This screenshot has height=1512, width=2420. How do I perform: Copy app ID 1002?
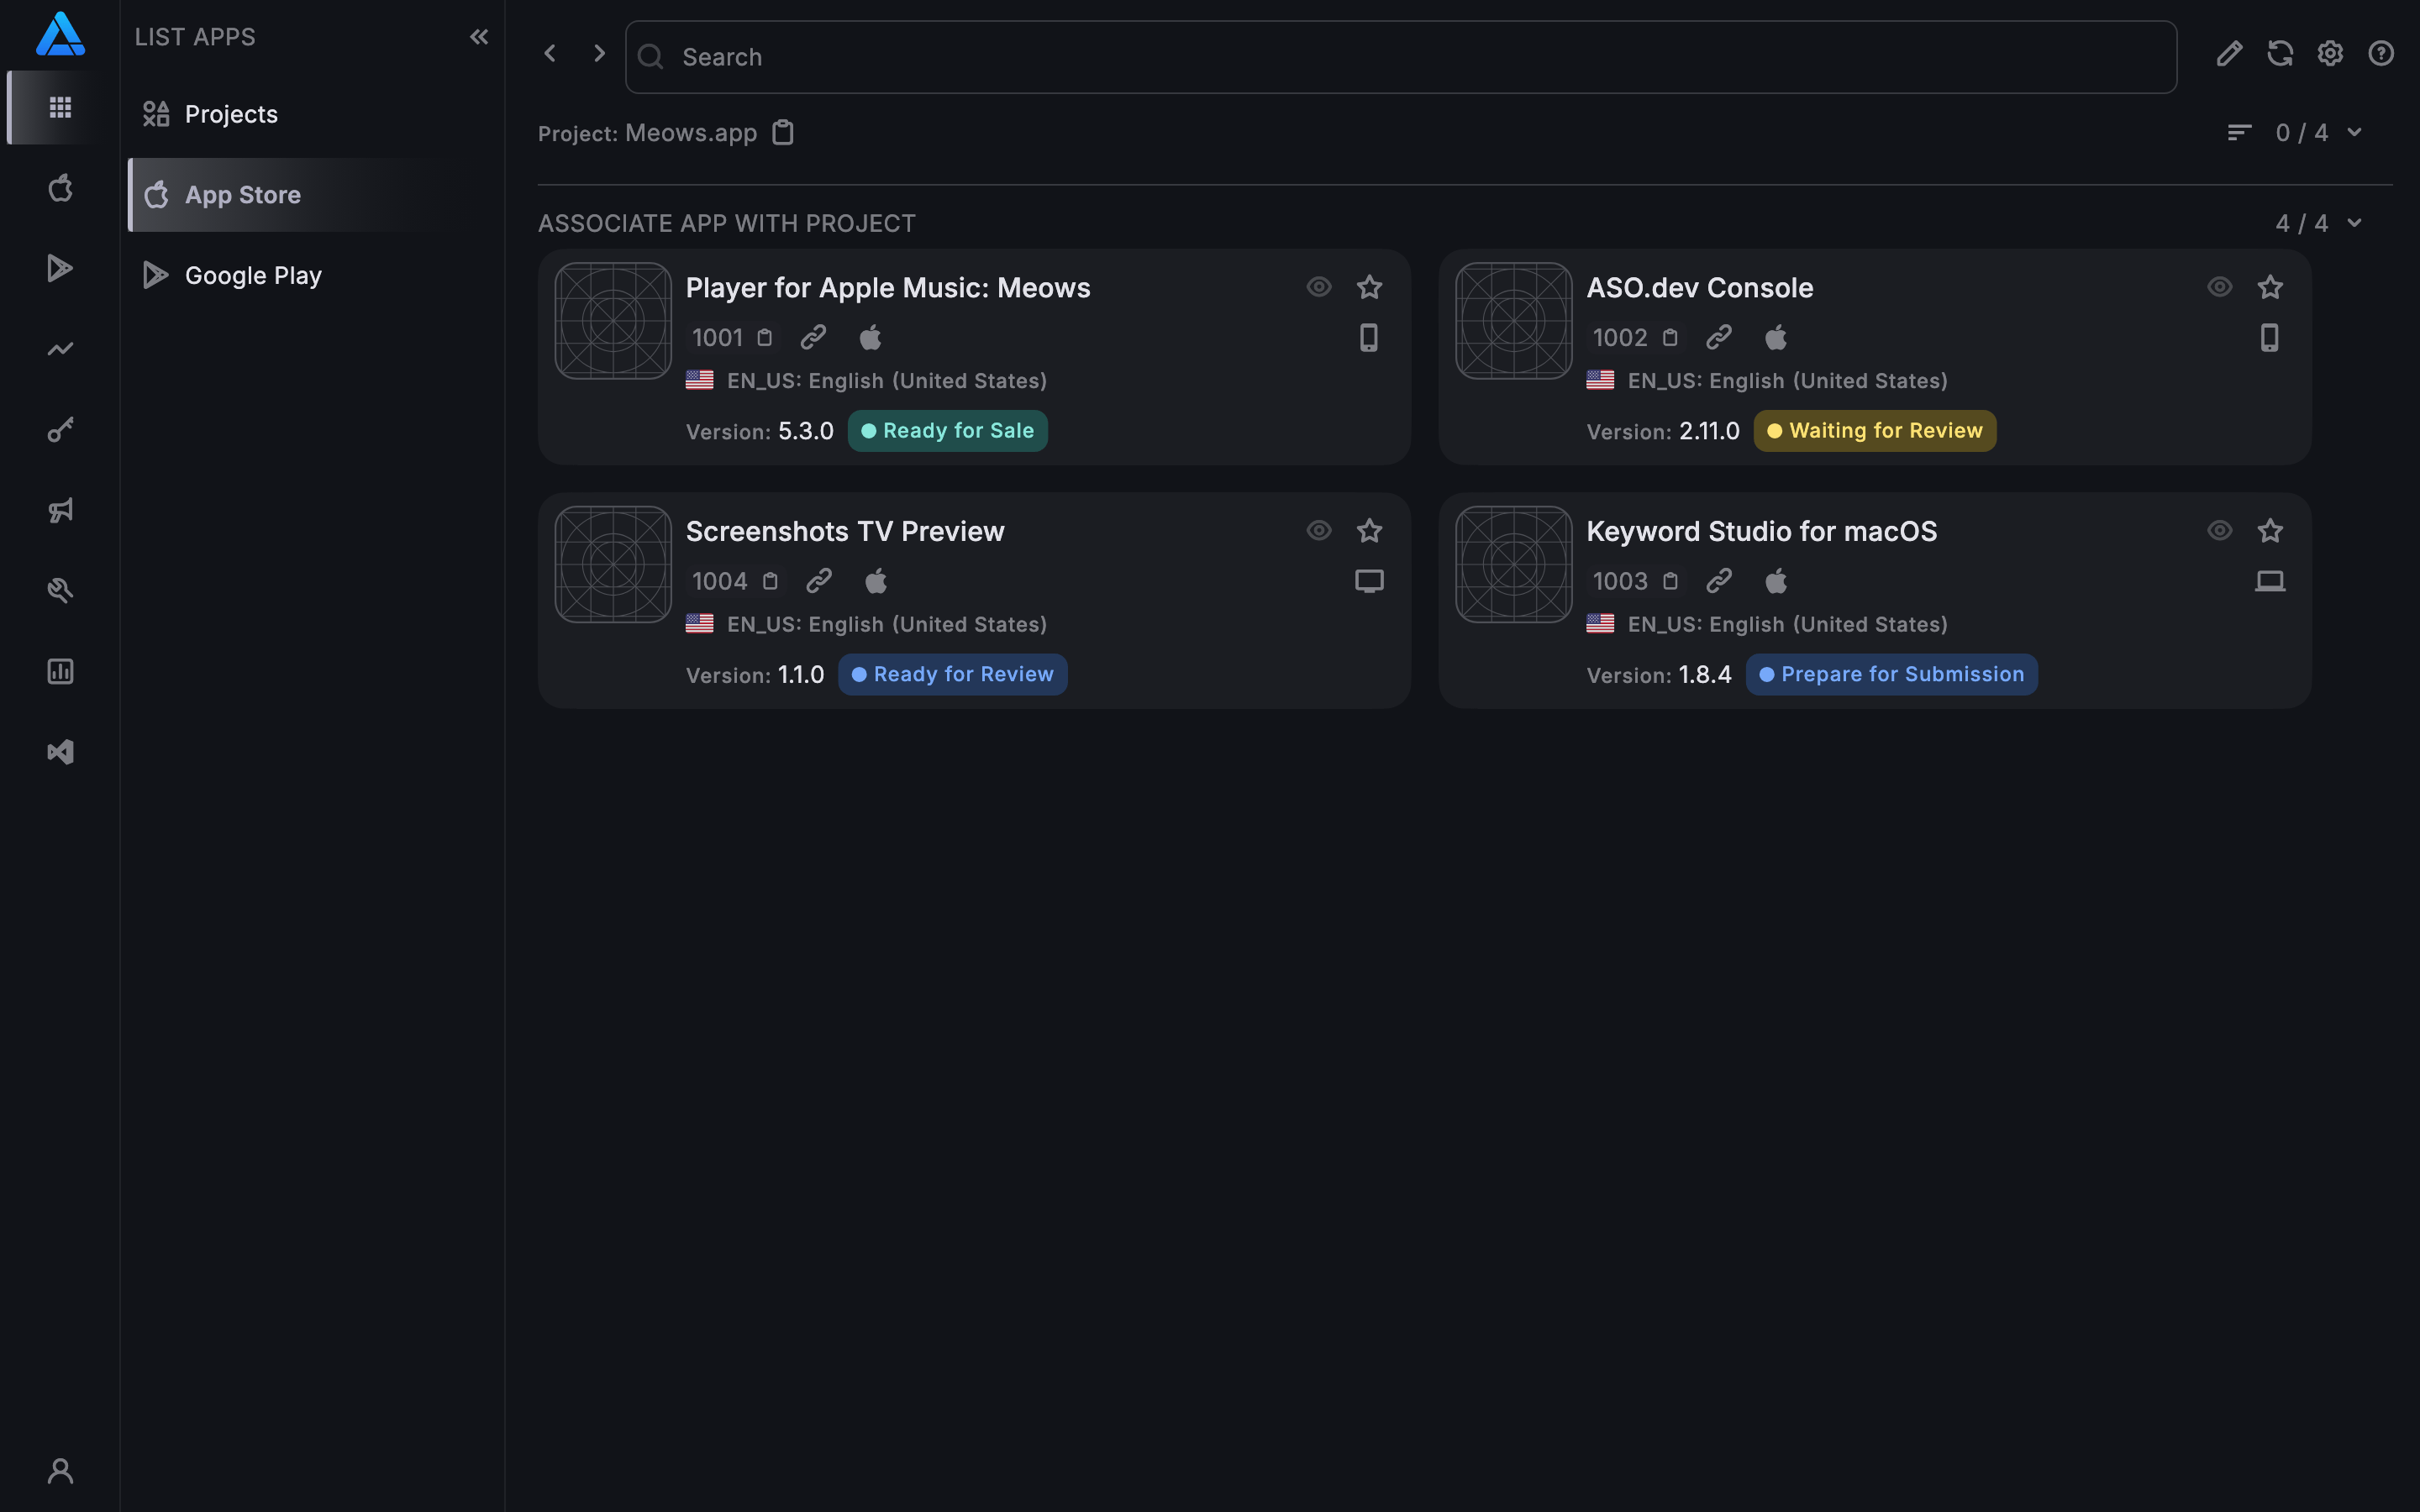click(x=1670, y=338)
